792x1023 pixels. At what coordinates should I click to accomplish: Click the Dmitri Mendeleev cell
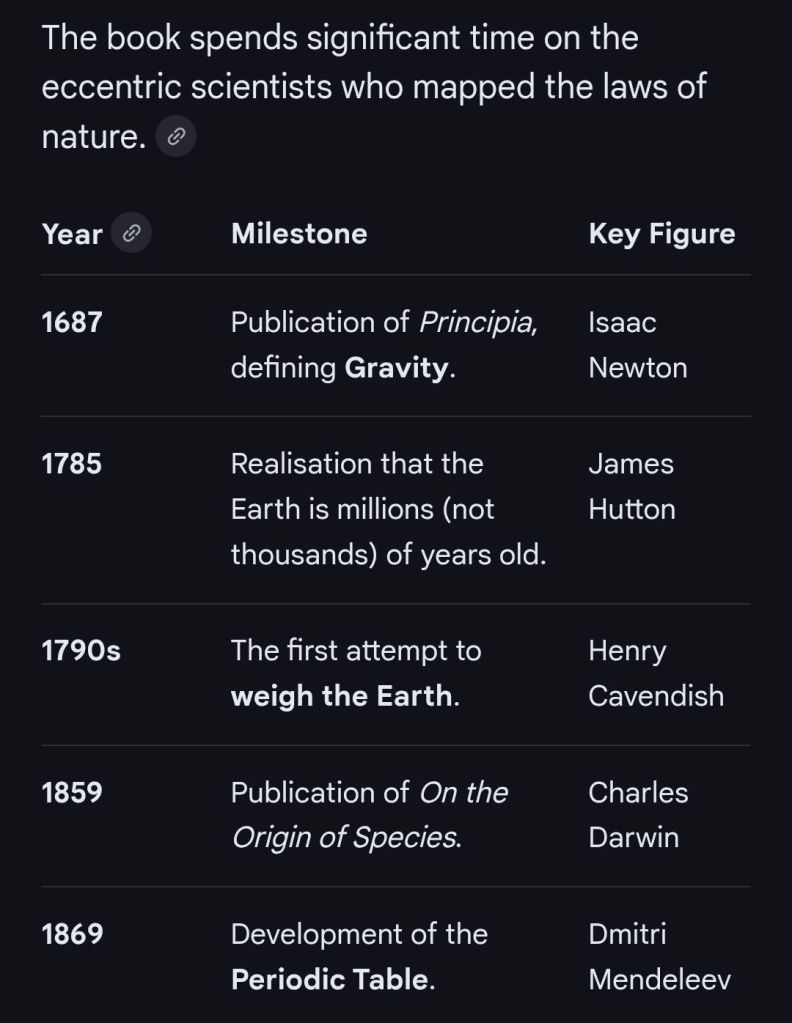coord(659,957)
